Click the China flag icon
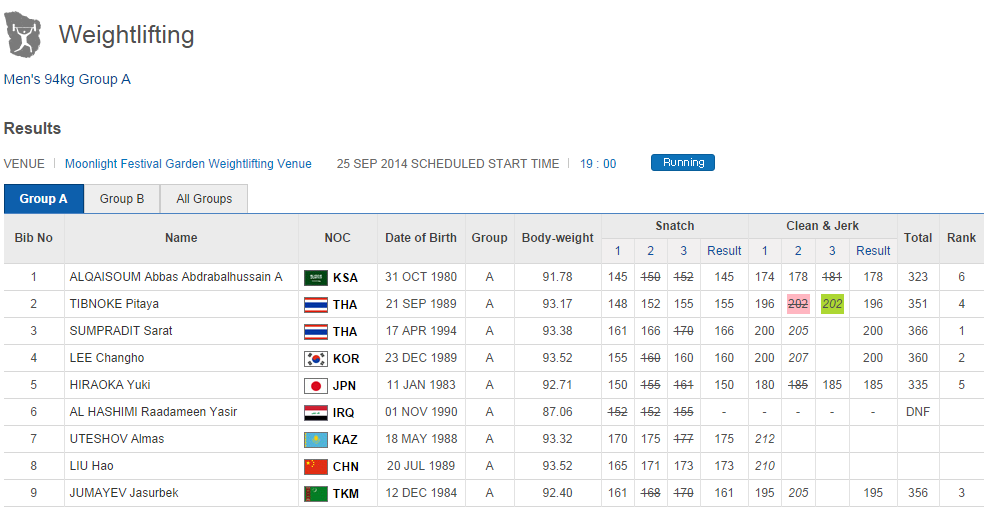The width and height of the screenshot is (1001, 517). click(315, 466)
